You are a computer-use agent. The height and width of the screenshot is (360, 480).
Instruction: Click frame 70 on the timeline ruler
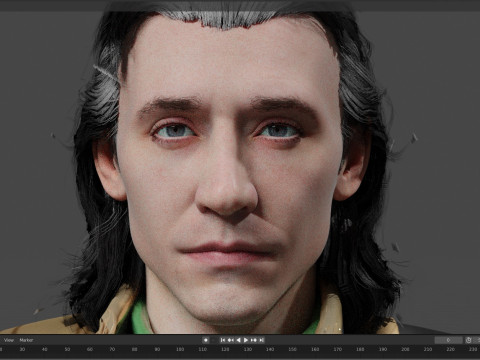pyautogui.click(x=112, y=349)
